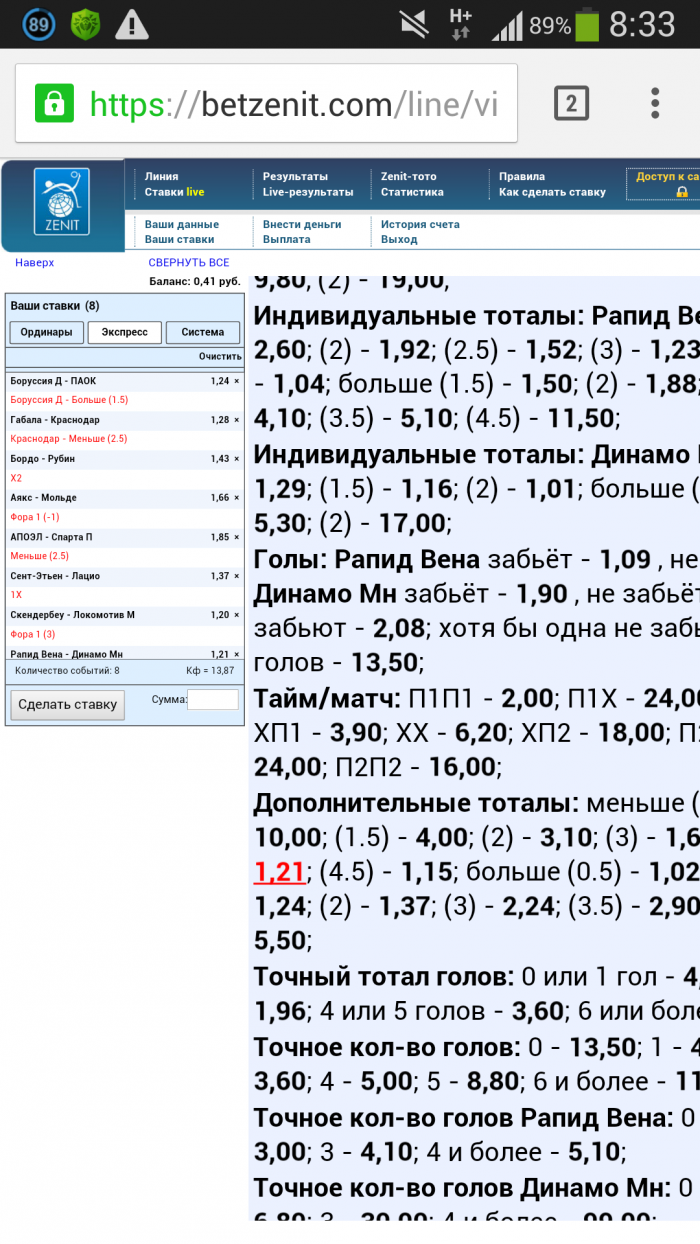Remove the Боруссия Д - ПАОК bet
The height and width of the screenshot is (1244, 700).
[x=237, y=381]
